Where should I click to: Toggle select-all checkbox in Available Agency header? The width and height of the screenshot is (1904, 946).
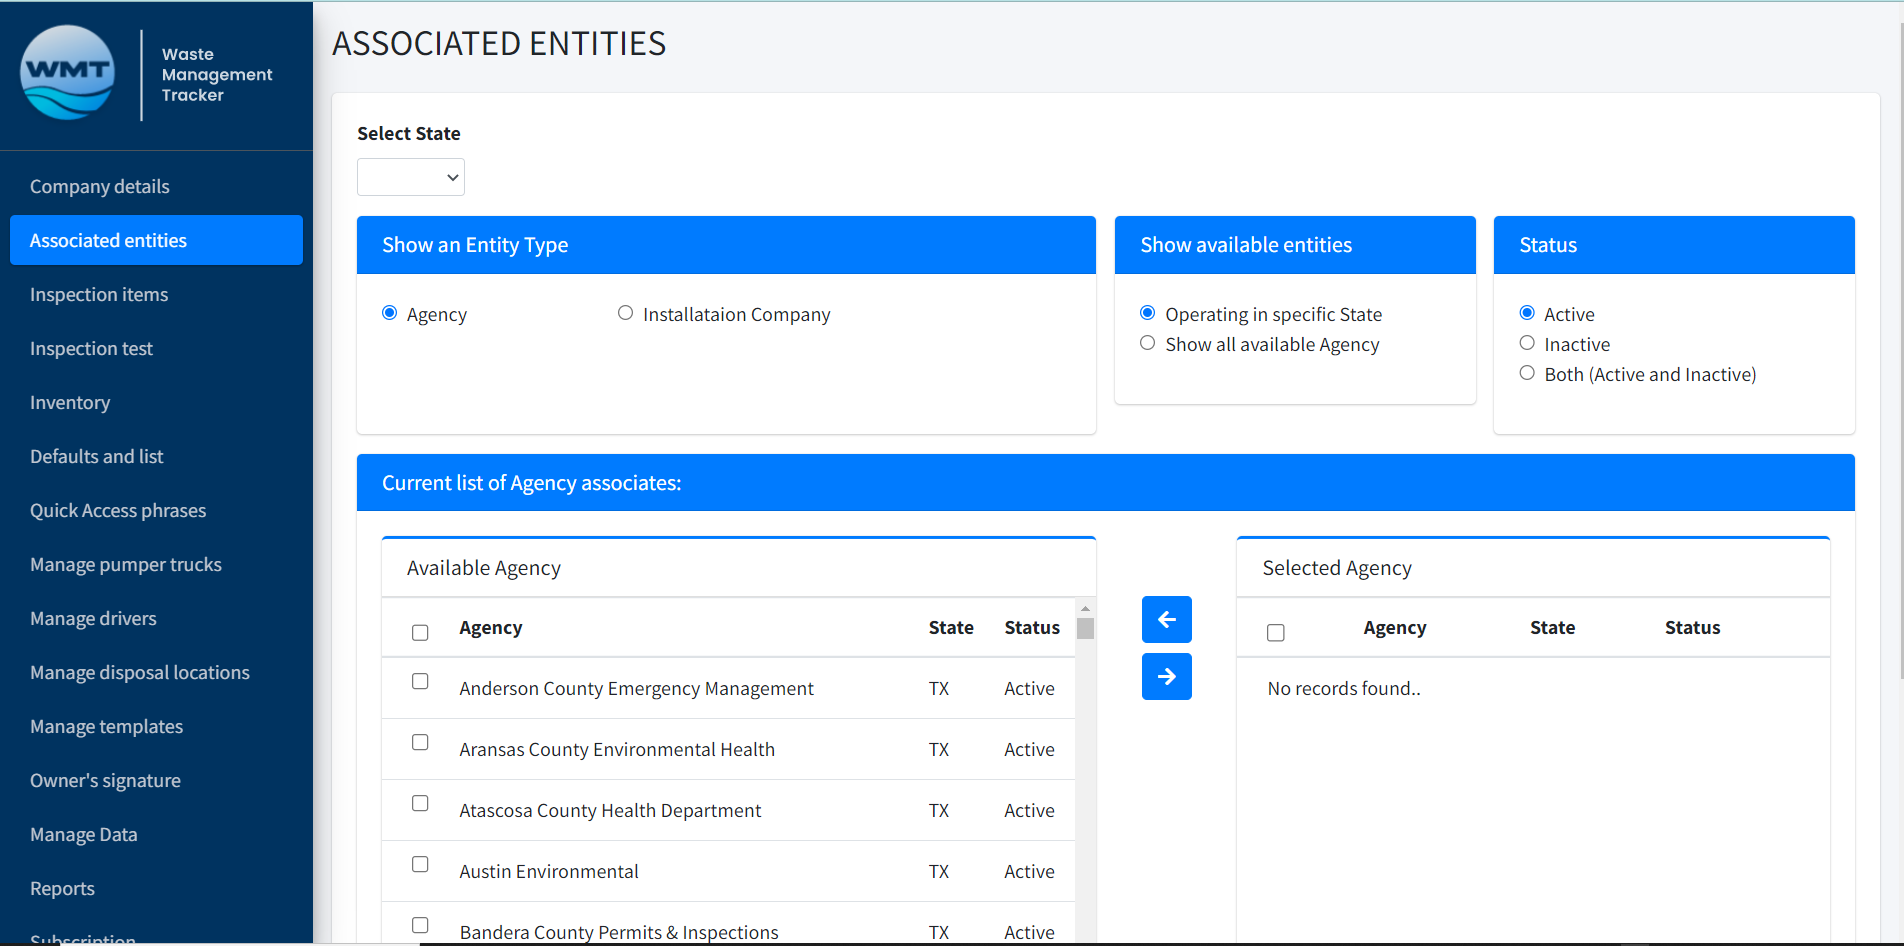(420, 632)
